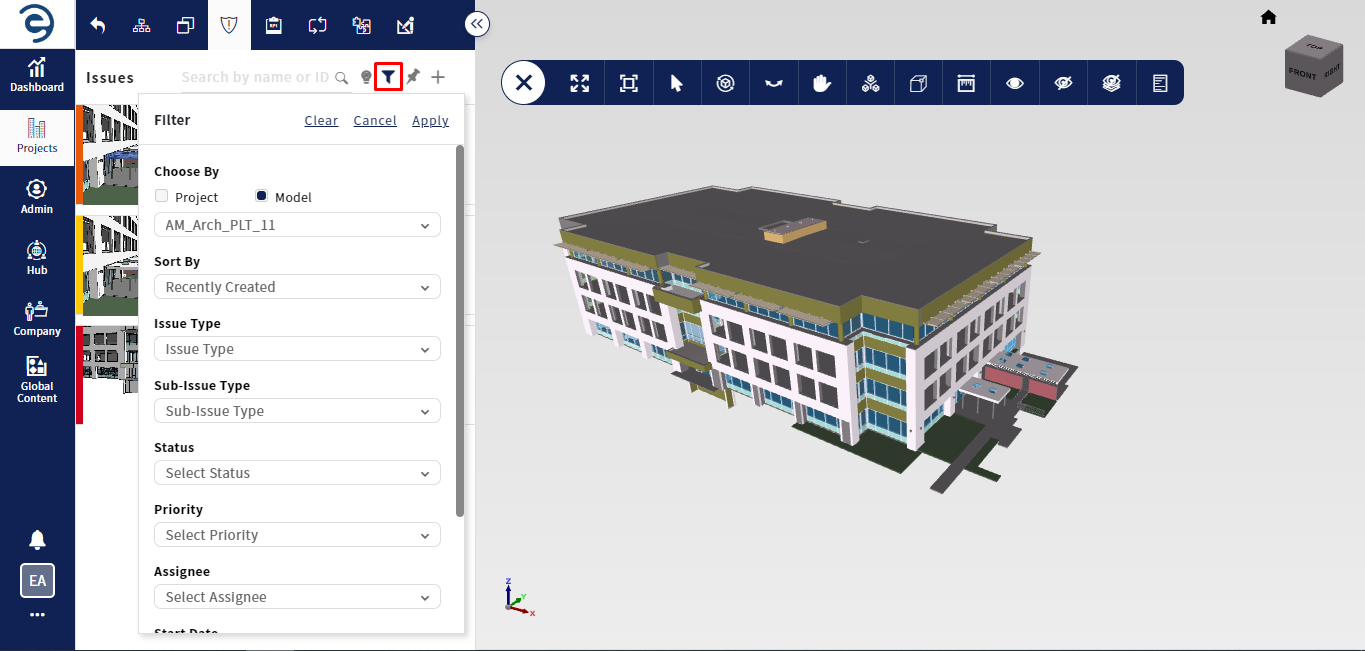The image size is (1365, 651).
Task: Click the search magnifier icon
Action: click(x=341, y=77)
